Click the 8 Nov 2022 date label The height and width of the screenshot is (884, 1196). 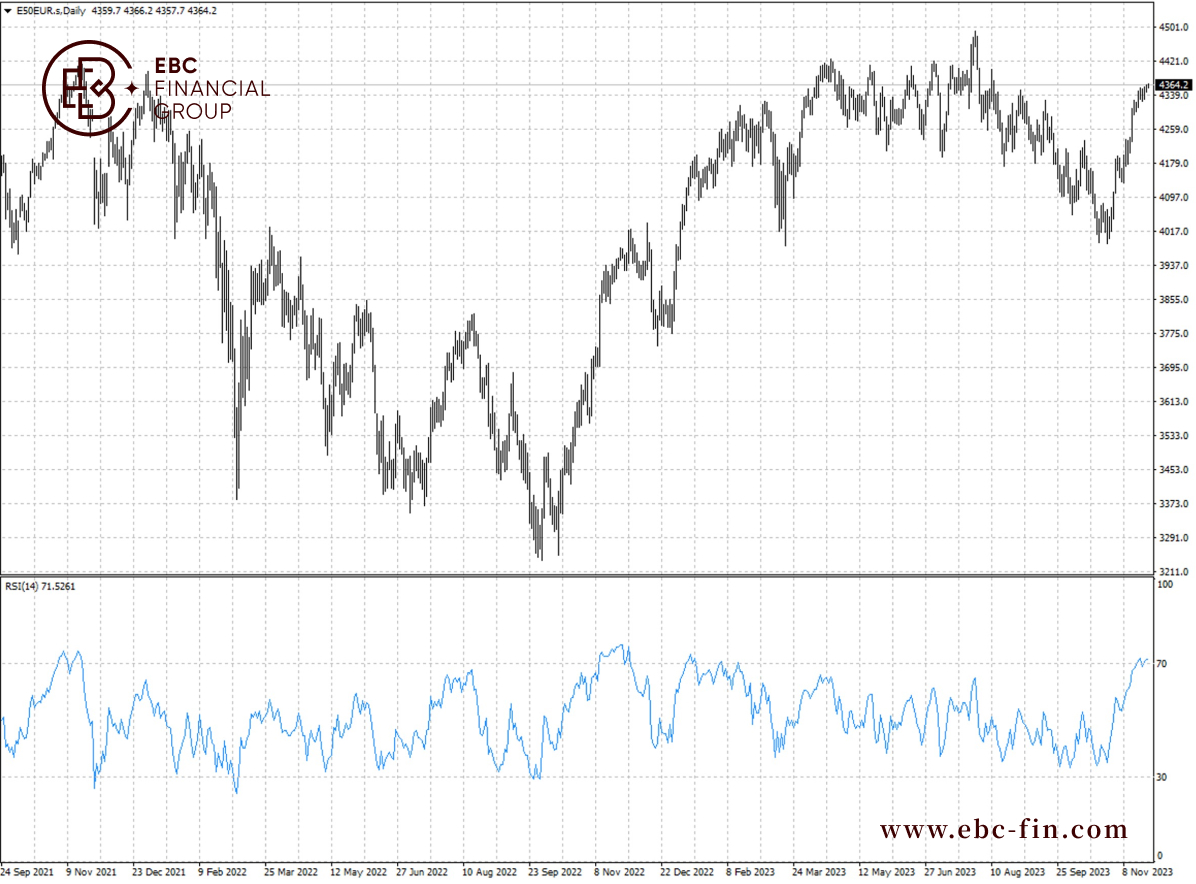619,872
